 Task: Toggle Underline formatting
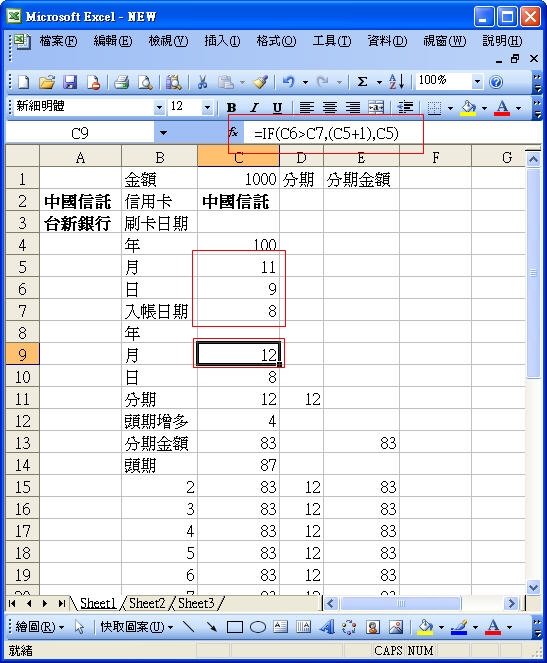tap(277, 108)
